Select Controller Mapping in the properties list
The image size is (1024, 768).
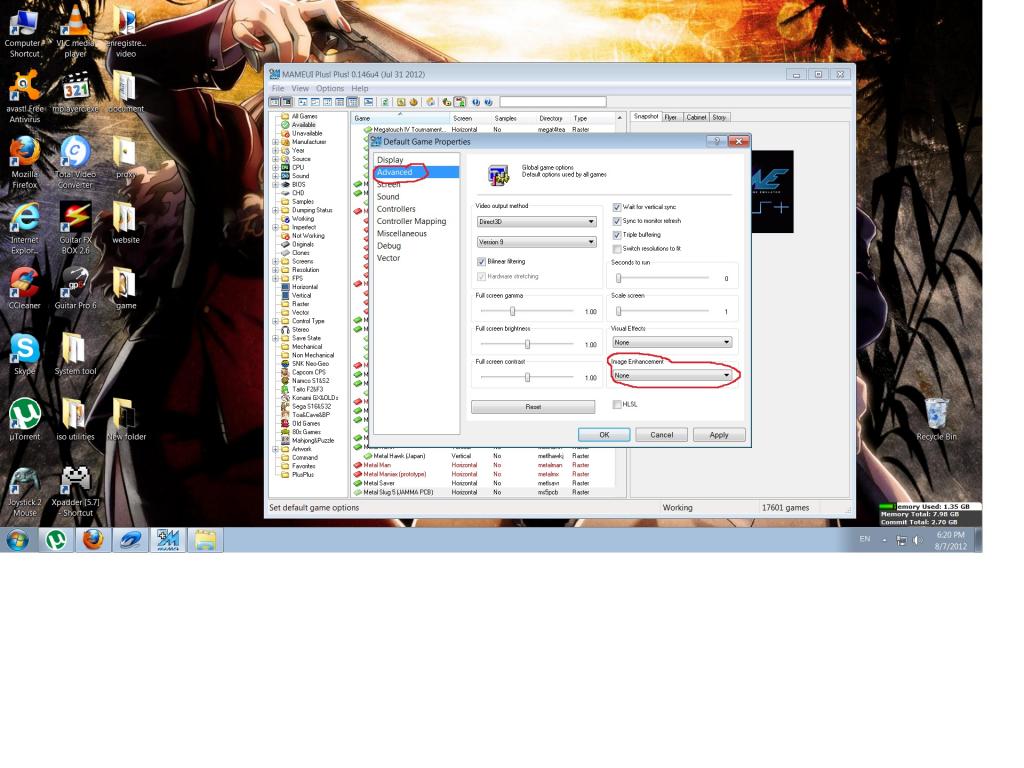pos(411,221)
